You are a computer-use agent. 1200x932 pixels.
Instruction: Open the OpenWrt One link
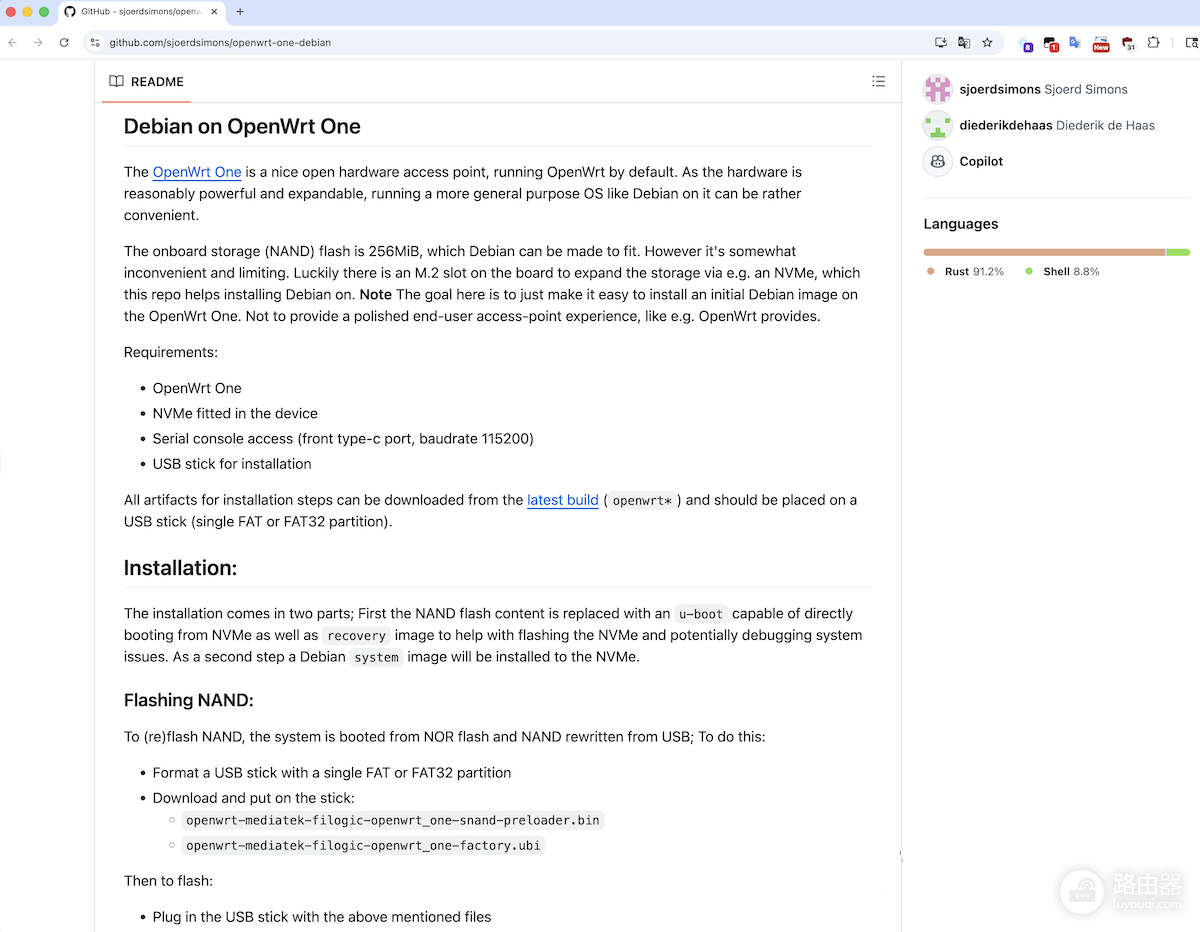(x=197, y=172)
